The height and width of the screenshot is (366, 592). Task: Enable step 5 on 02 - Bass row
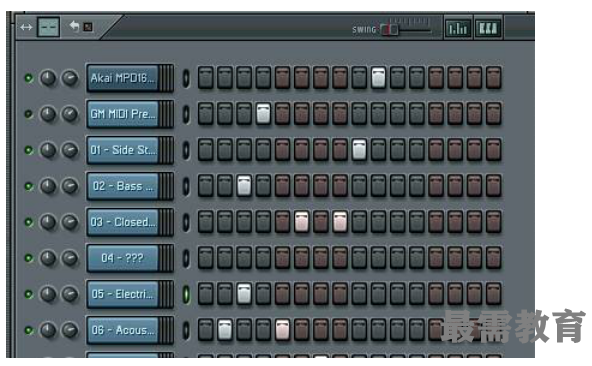point(282,186)
